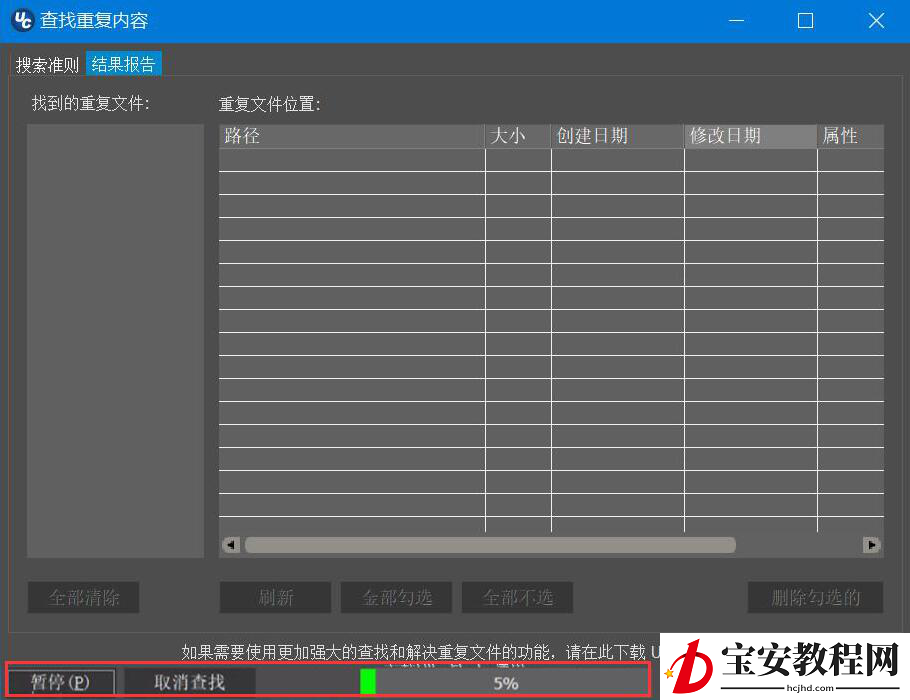Click the UltraCompare app icon in title bar
Image resolution: width=910 pixels, height=700 pixels.
pos(23,20)
